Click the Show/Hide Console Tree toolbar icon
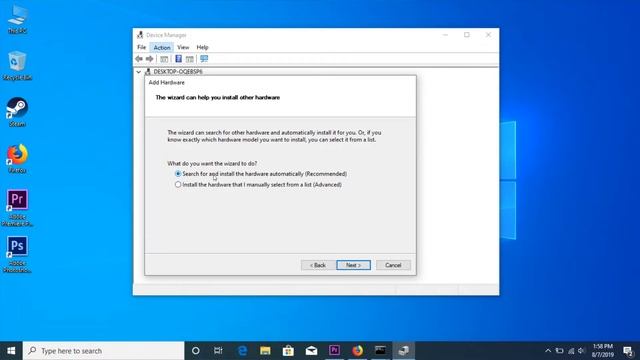The height and width of the screenshot is (360, 640). click(x=164, y=59)
